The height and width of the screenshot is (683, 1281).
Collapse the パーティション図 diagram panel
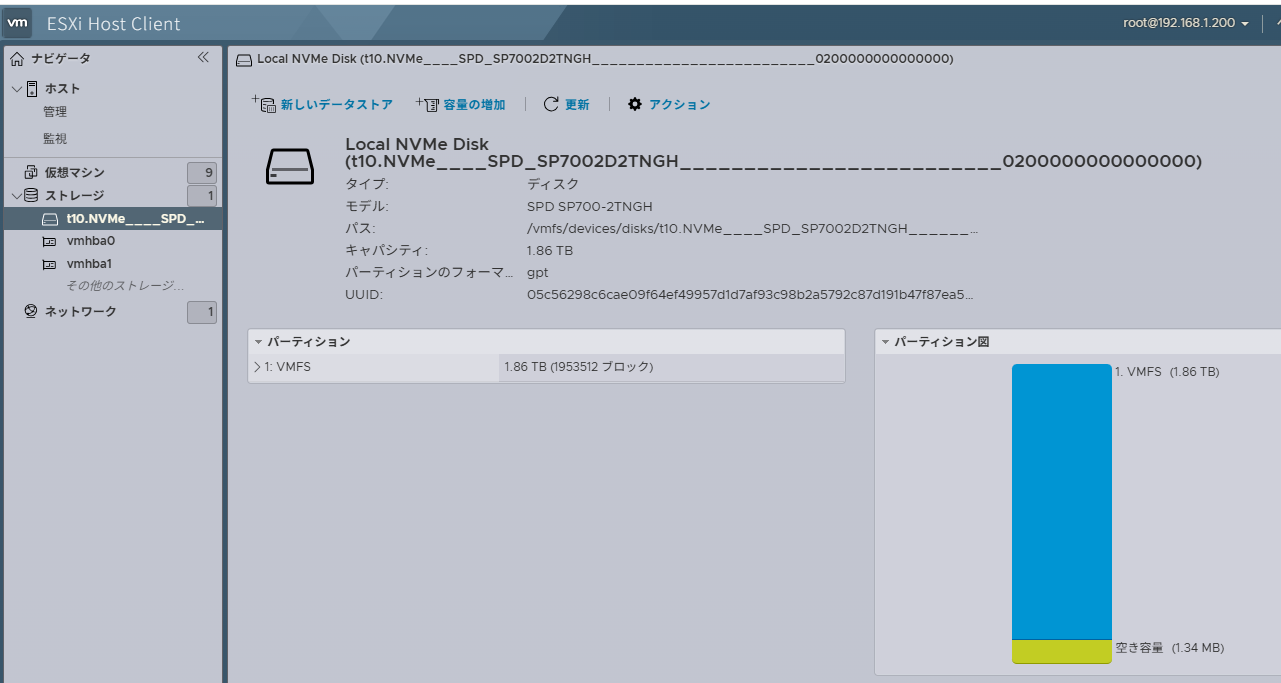(x=885, y=342)
